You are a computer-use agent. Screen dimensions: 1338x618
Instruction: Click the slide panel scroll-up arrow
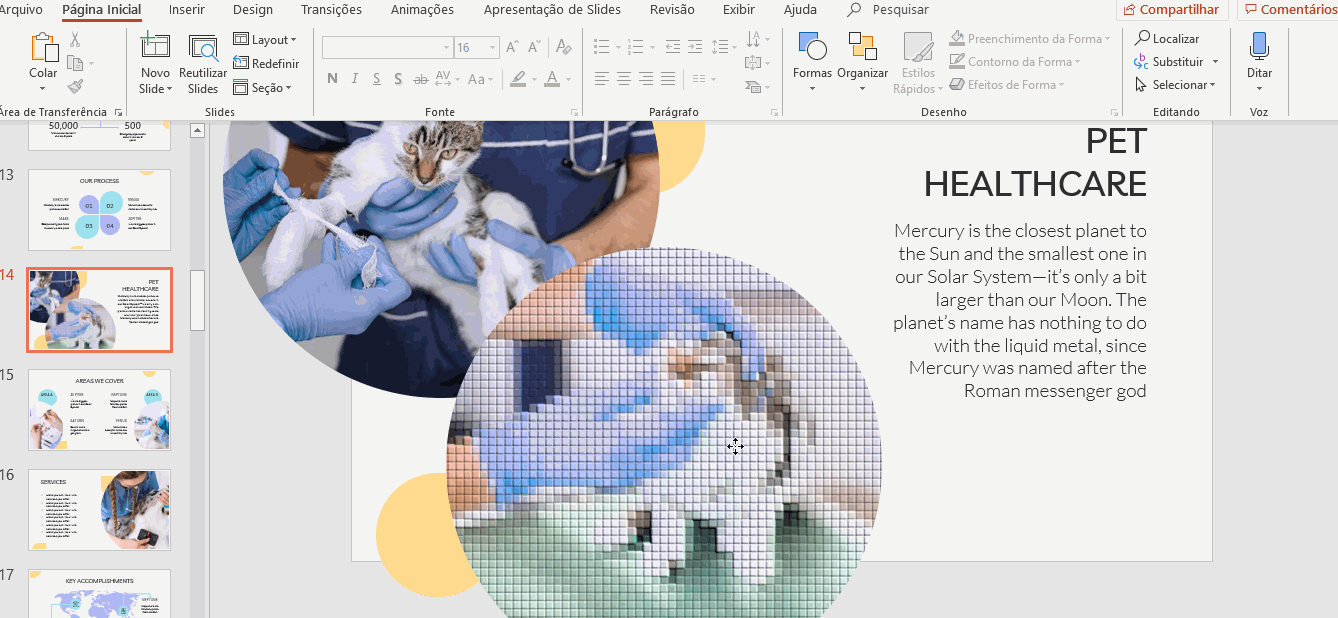tap(197, 130)
